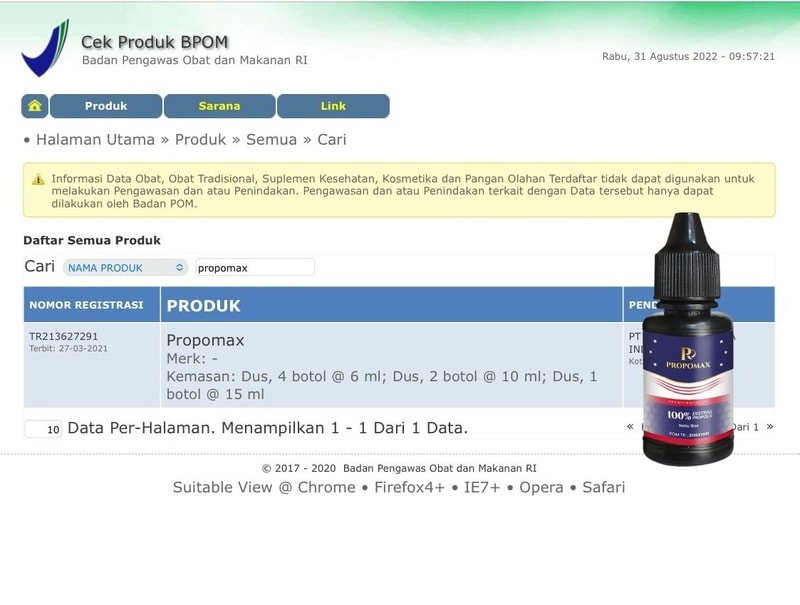This screenshot has height=605, width=800.
Task: Expand the NAMA PRODUK search dropdown
Action: (x=126, y=268)
